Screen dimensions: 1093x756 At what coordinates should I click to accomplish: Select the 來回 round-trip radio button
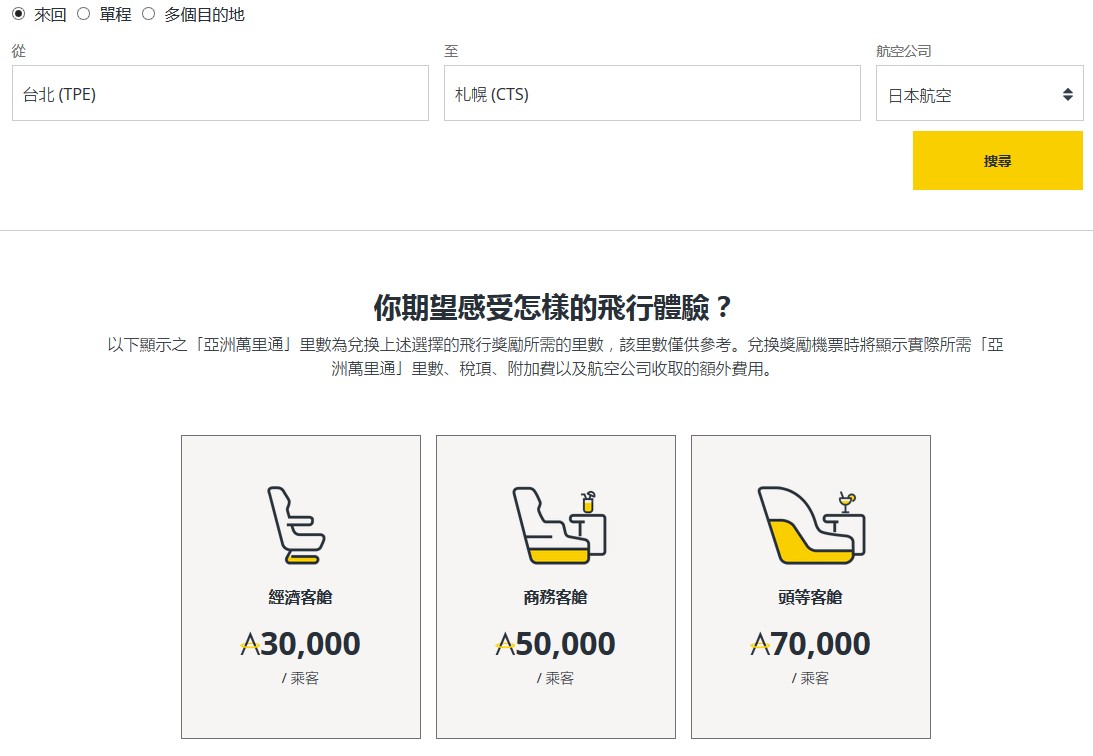19,14
